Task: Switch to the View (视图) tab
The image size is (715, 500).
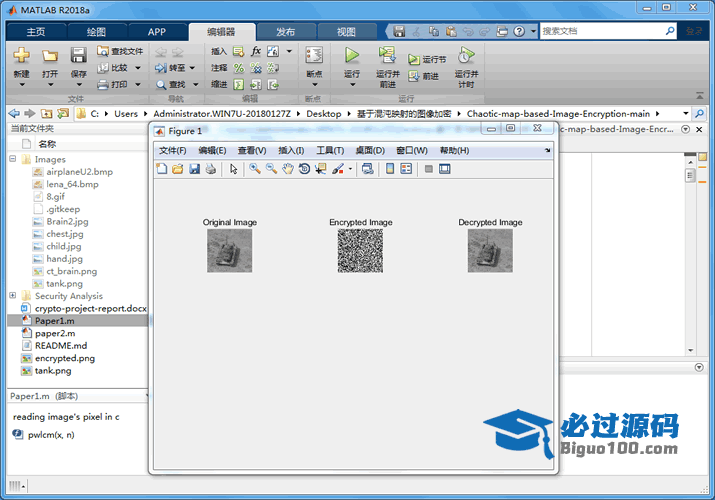Action: [x=346, y=32]
